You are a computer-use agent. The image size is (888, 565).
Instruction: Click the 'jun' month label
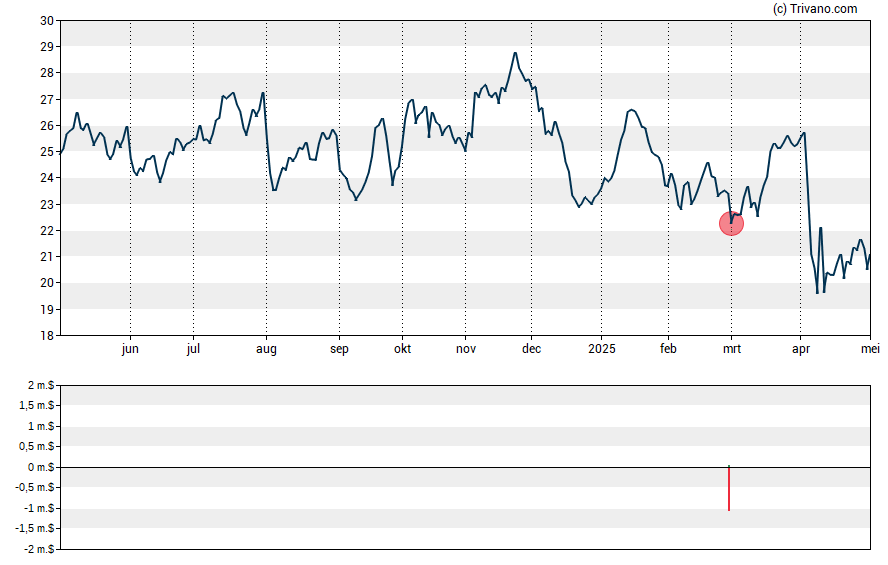(130, 349)
